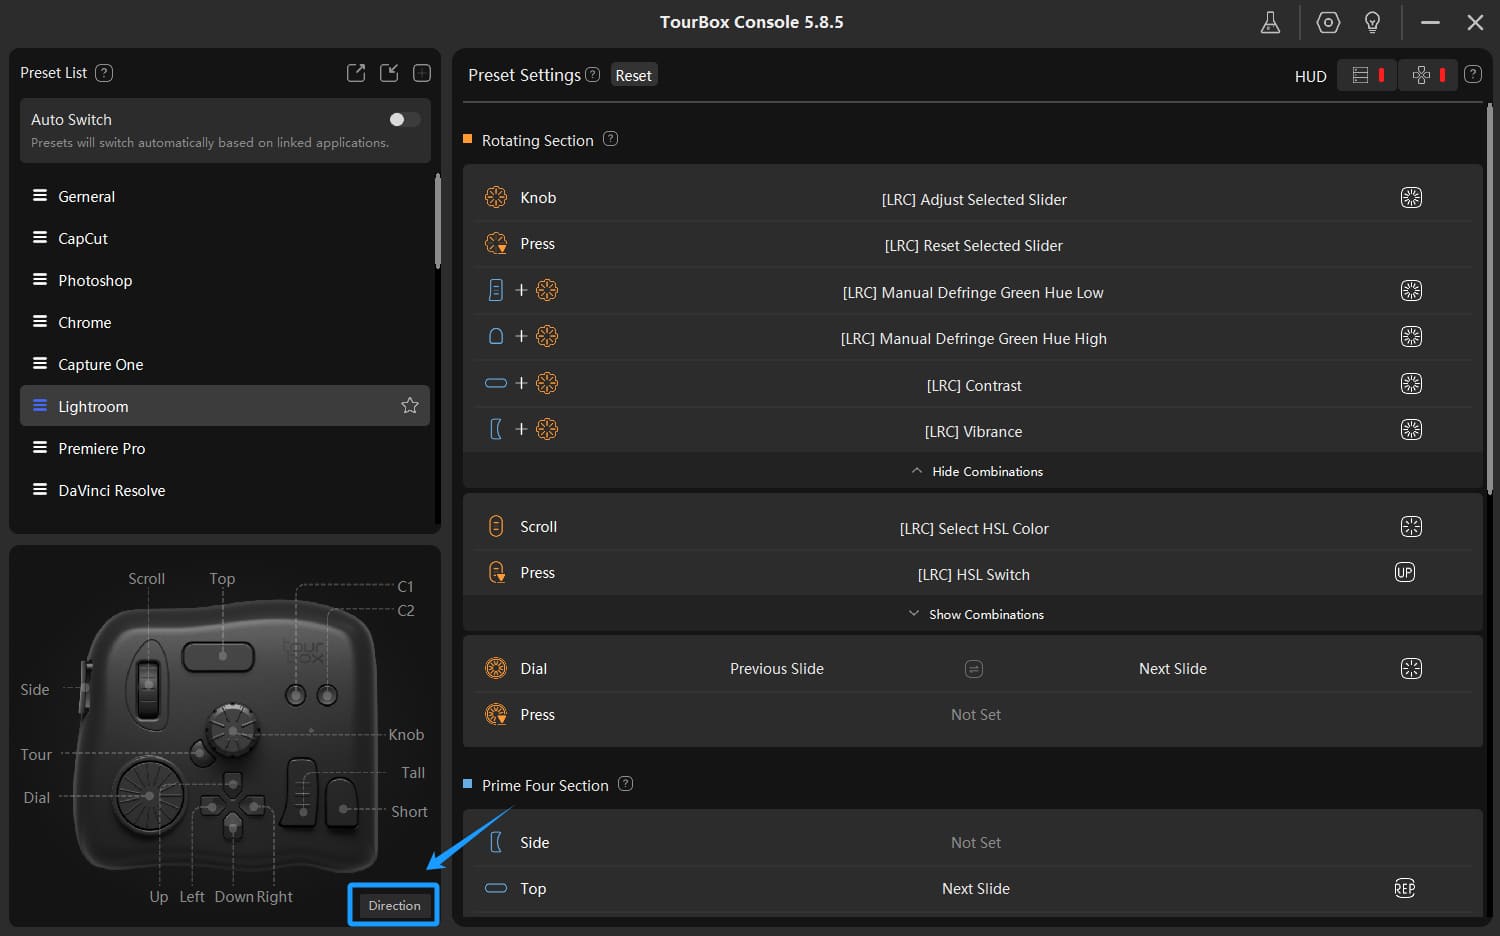1500x936 pixels.
Task: Click the knob on the TourBox device image
Action: coord(232,729)
